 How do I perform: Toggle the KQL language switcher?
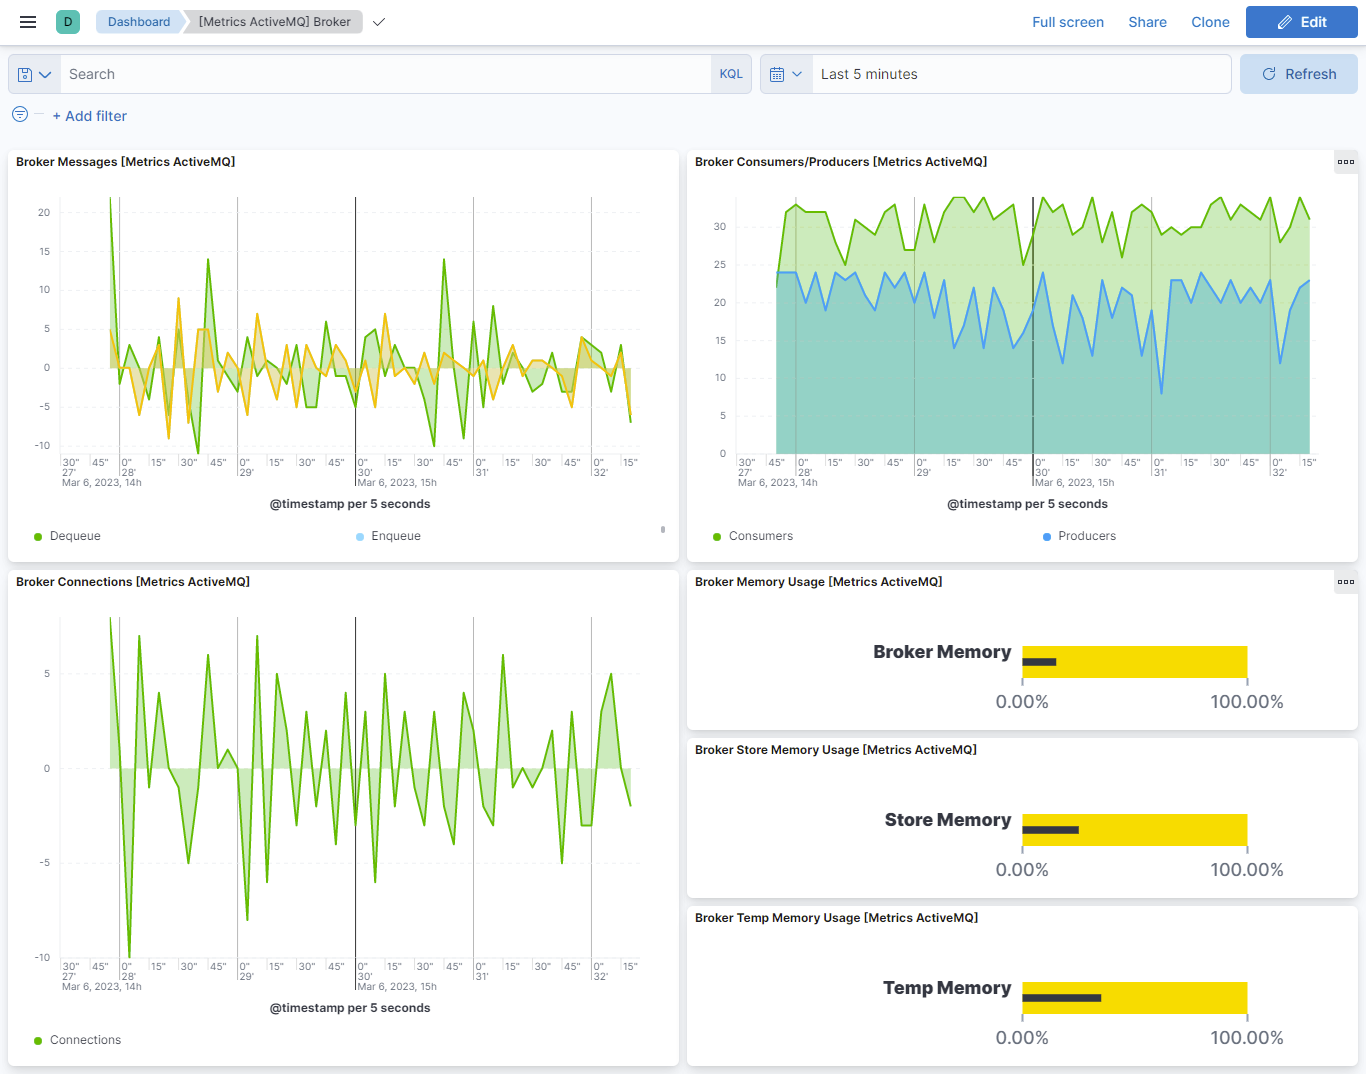tap(731, 74)
